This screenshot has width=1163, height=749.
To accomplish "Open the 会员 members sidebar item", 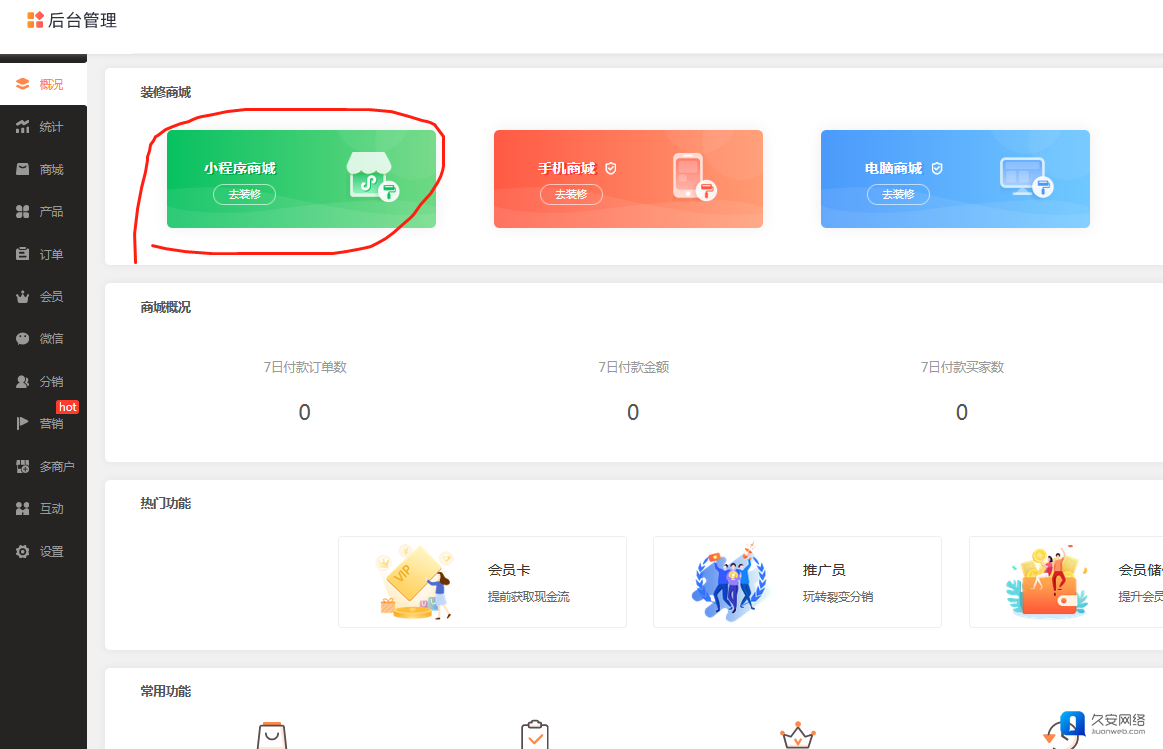I will 43,297.
